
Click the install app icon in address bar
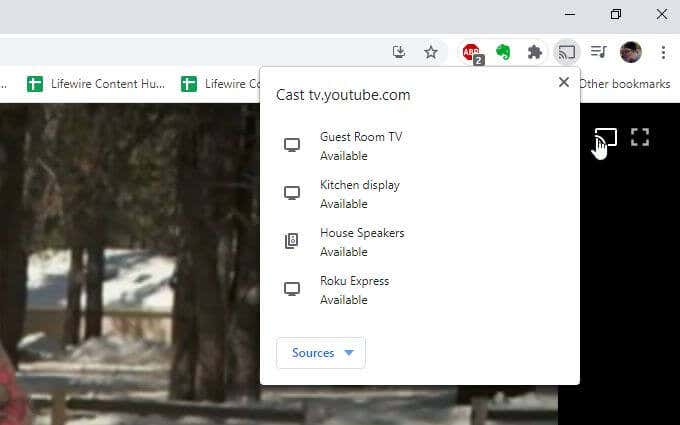[x=399, y=52]
